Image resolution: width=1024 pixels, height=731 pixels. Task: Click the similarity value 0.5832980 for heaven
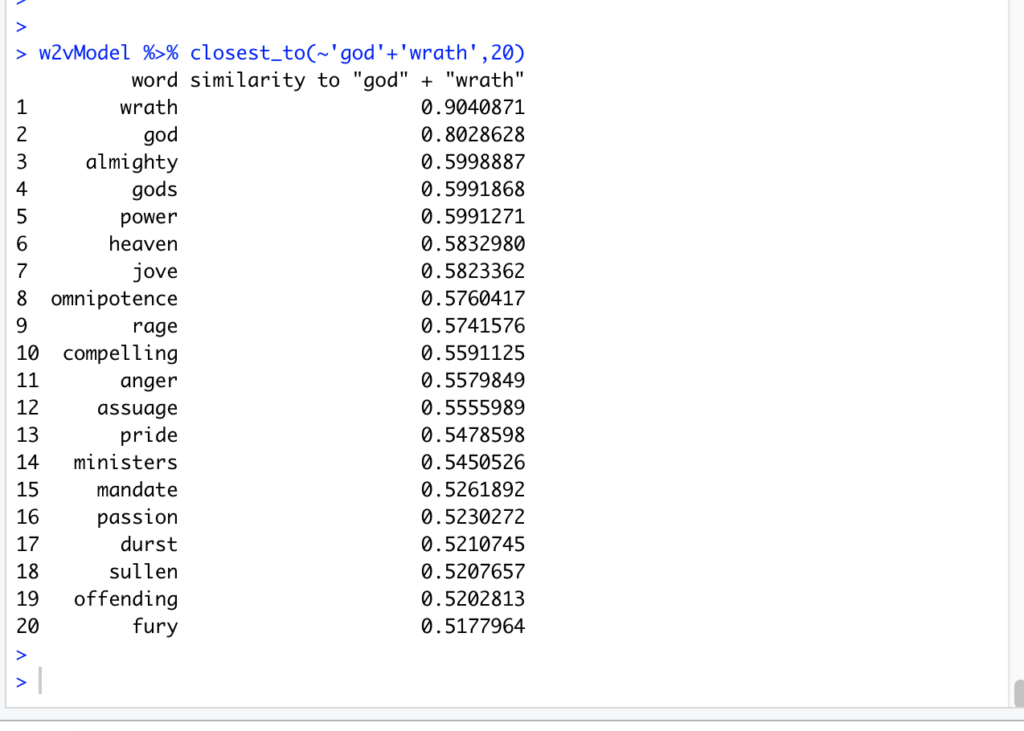(x=472, y=244)
